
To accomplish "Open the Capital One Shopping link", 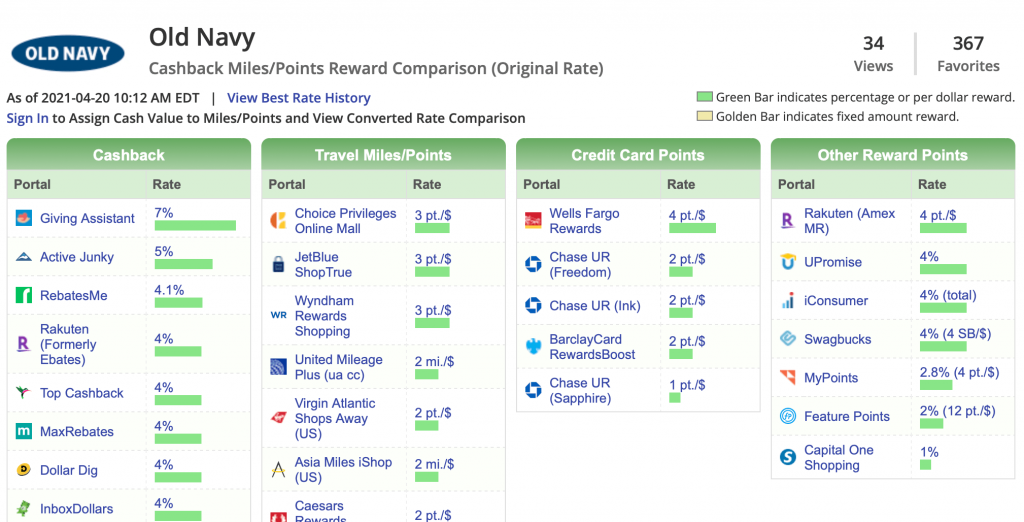I will pyautogui.click(x=839, y=457).
